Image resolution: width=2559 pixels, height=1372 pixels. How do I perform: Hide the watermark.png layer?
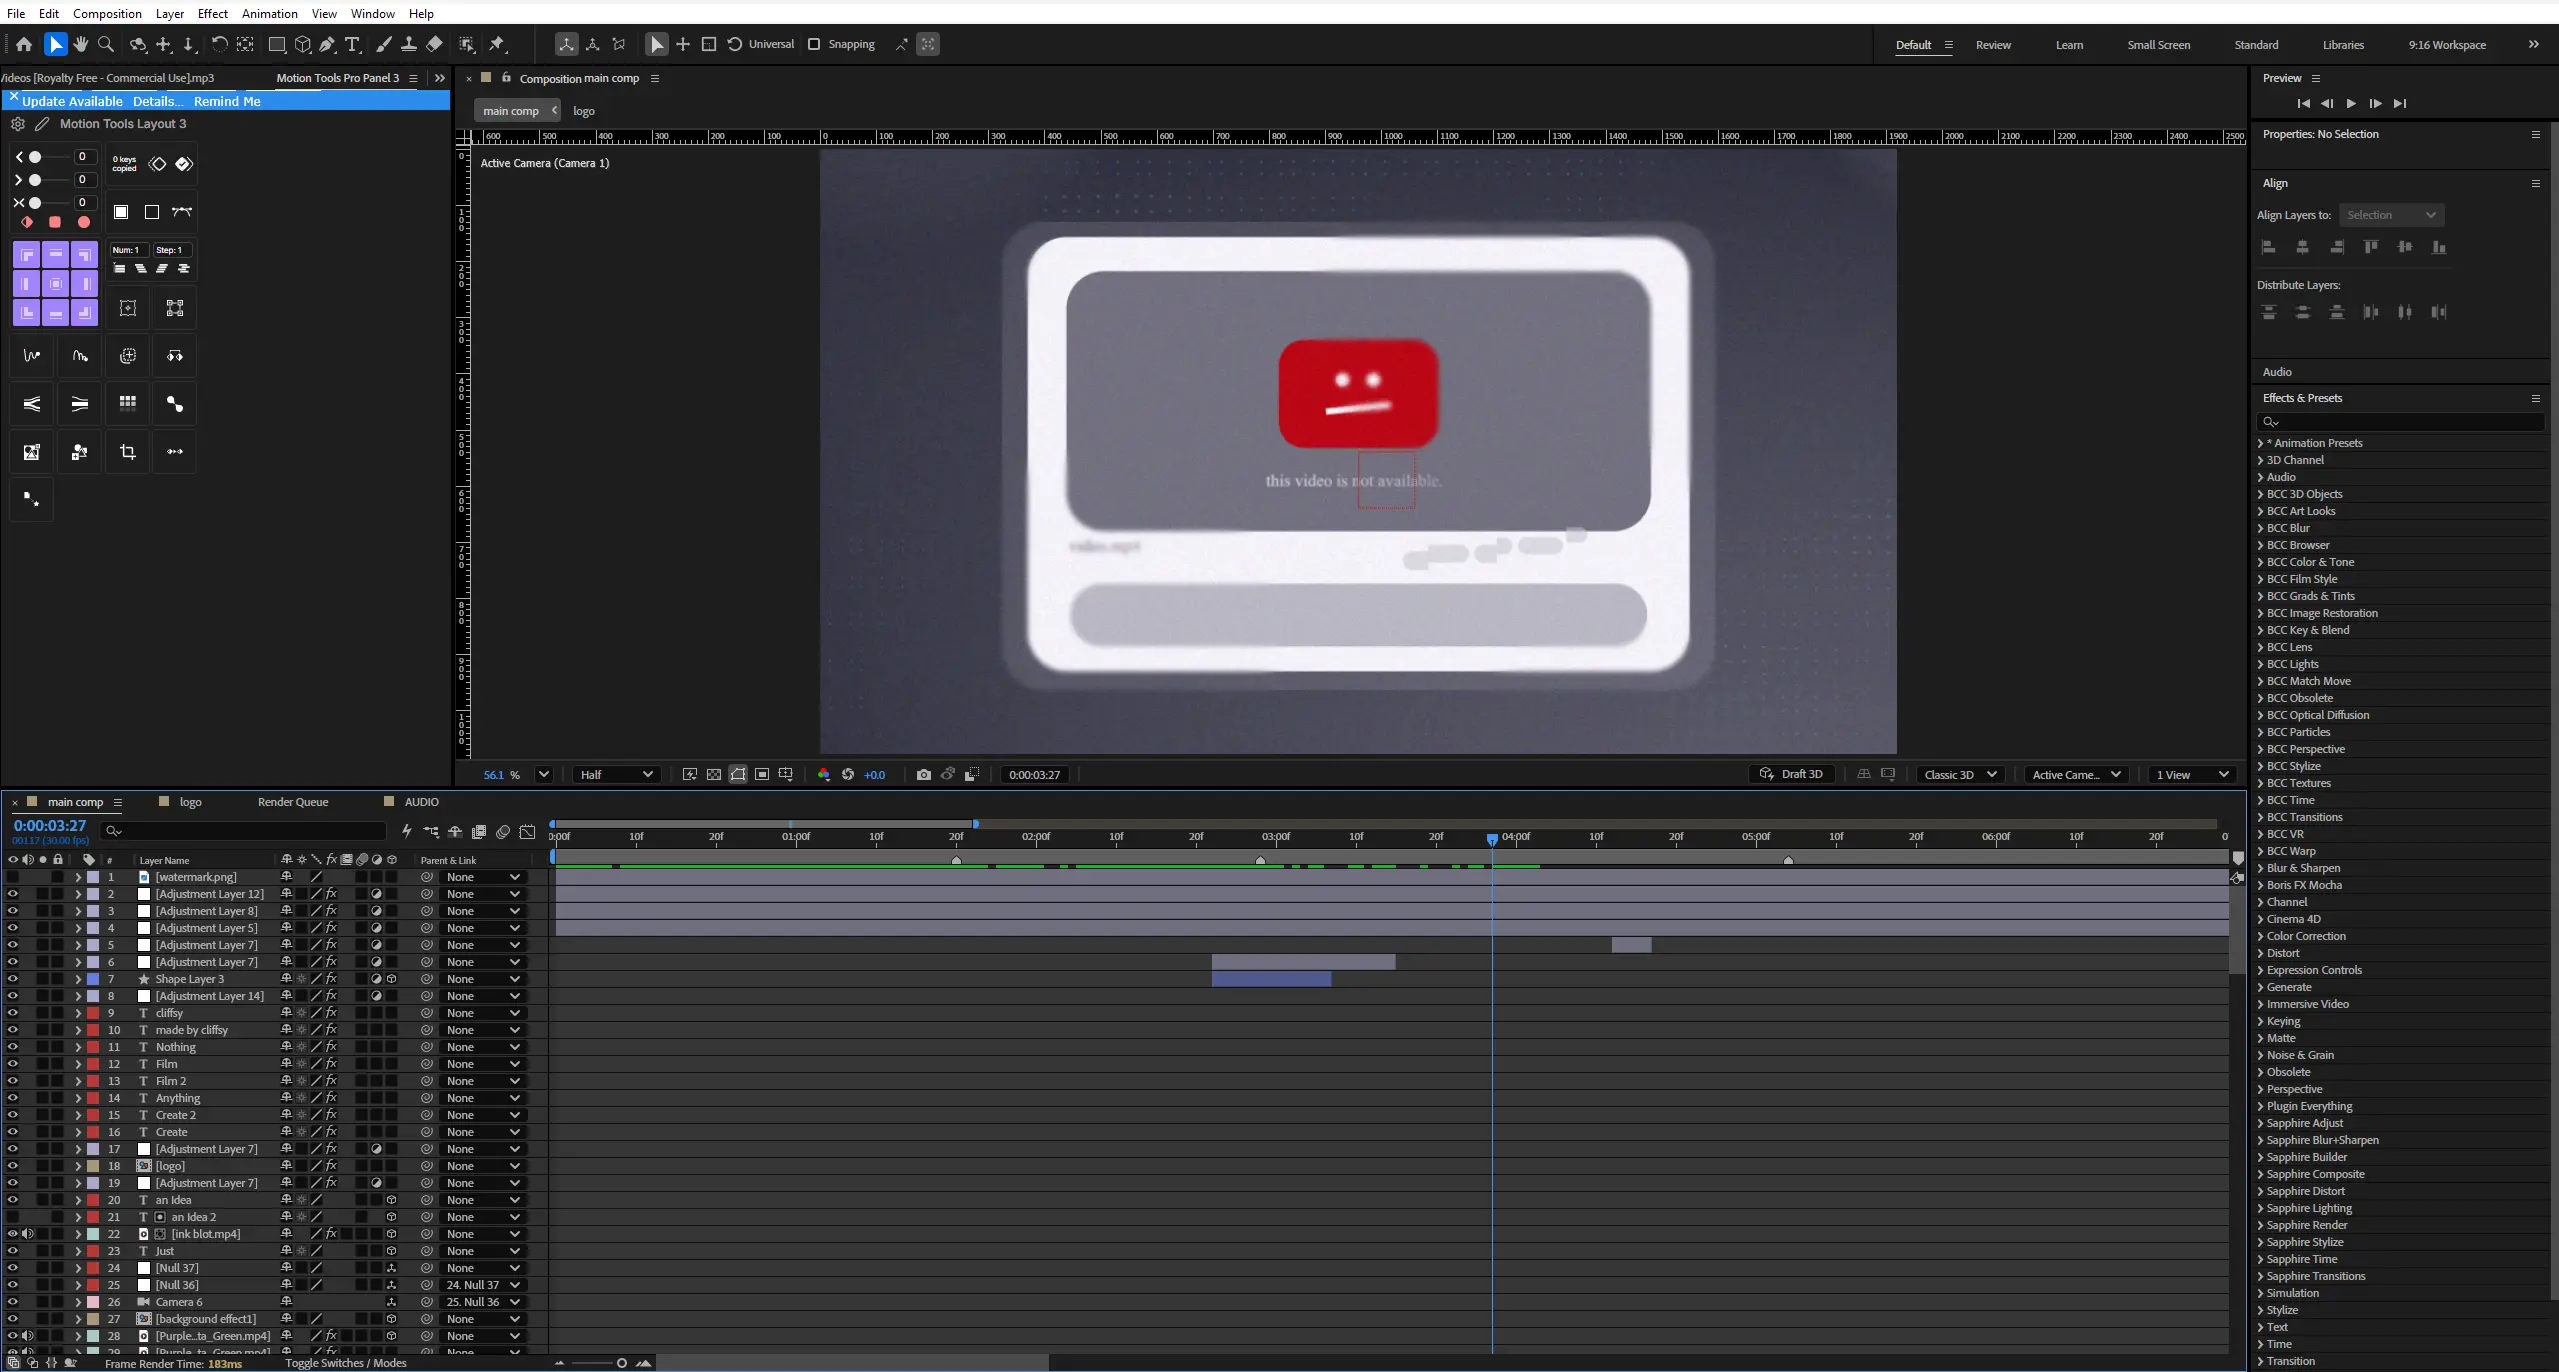13,877
